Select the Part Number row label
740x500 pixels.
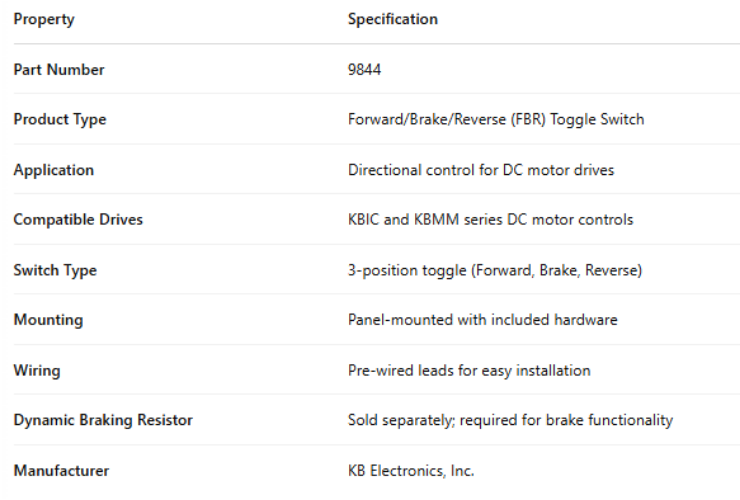(x=59, y=70)
